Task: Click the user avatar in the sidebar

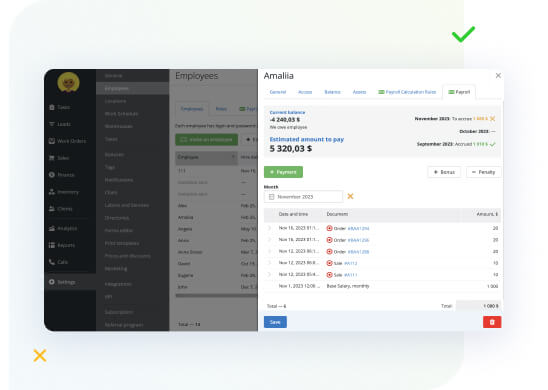Action: pos(68,82)
